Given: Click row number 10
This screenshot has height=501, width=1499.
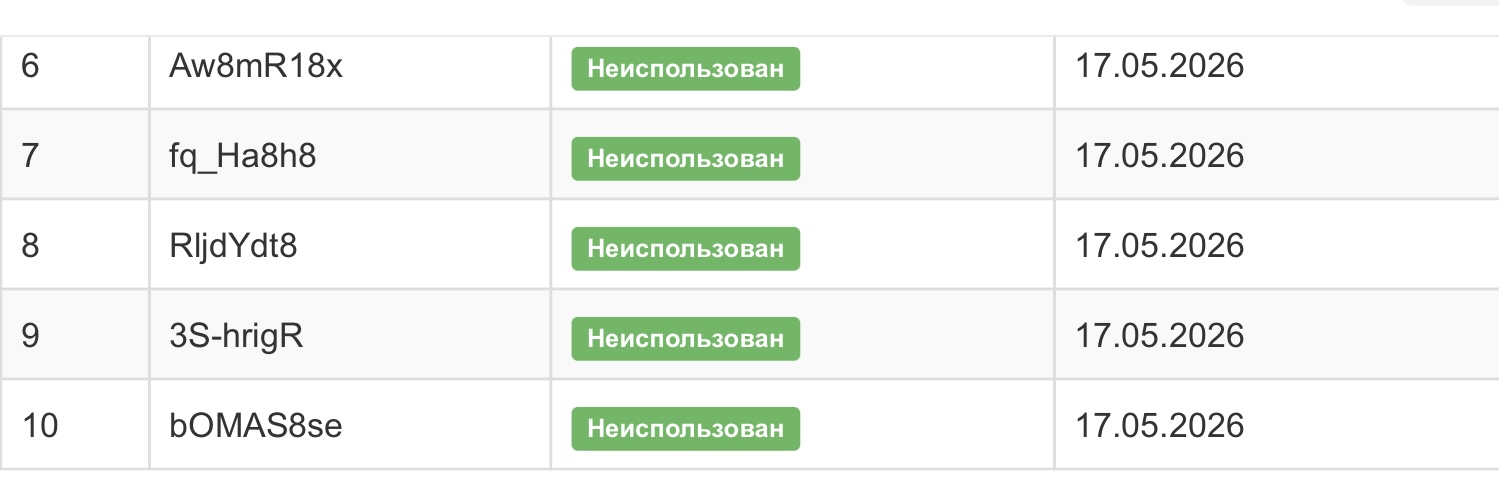Looking at the screenshot, I should click(x=40, y=427).
